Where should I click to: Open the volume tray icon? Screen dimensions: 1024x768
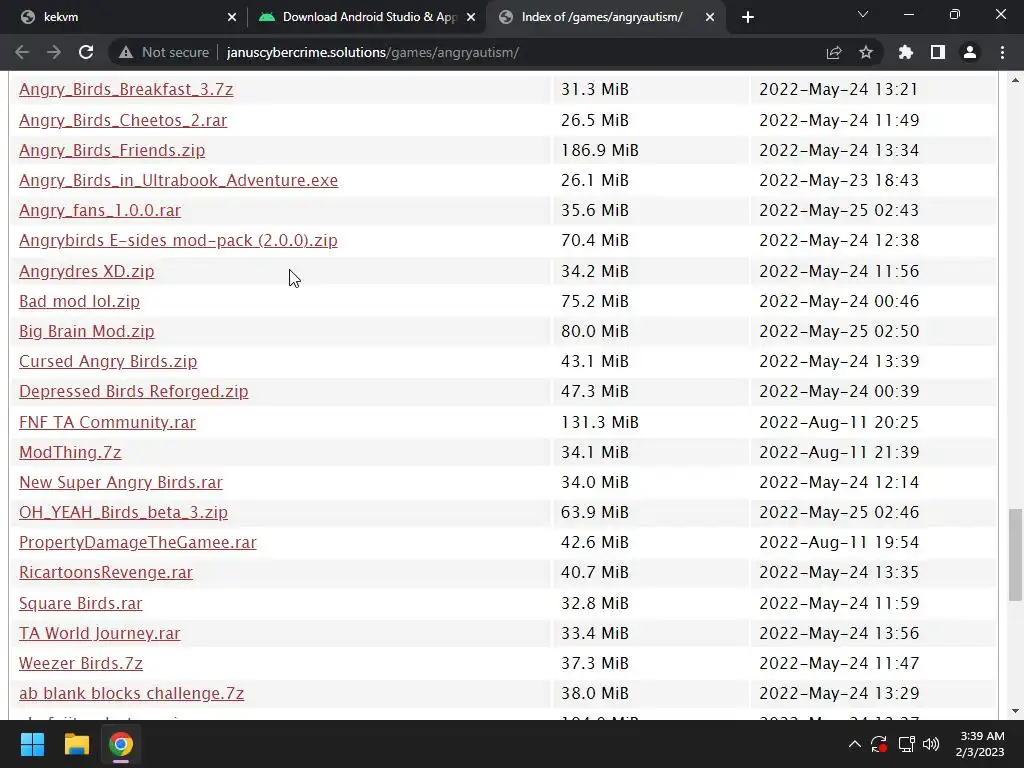[x=931, y=744]
